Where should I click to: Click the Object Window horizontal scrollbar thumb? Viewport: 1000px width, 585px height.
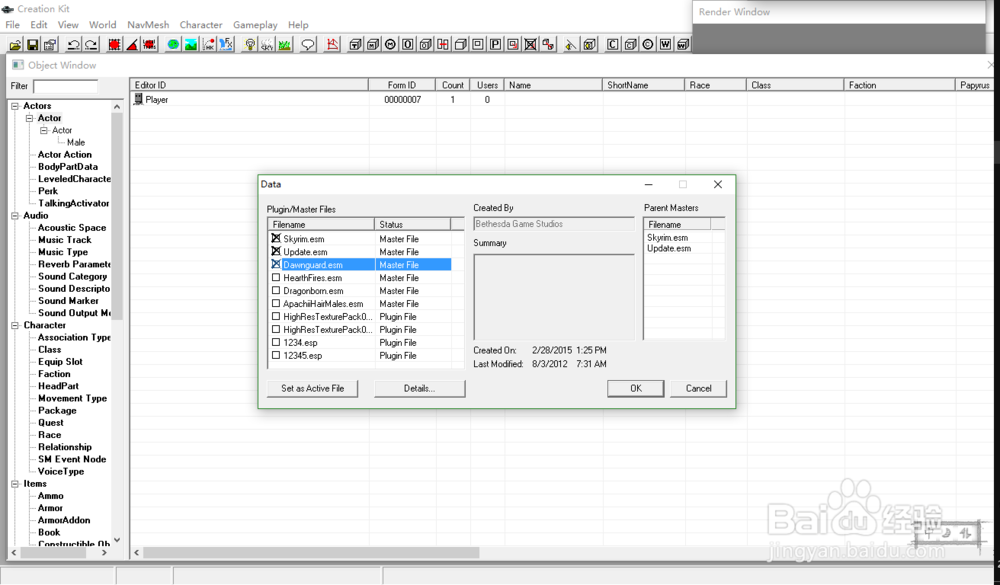point(311,552)
